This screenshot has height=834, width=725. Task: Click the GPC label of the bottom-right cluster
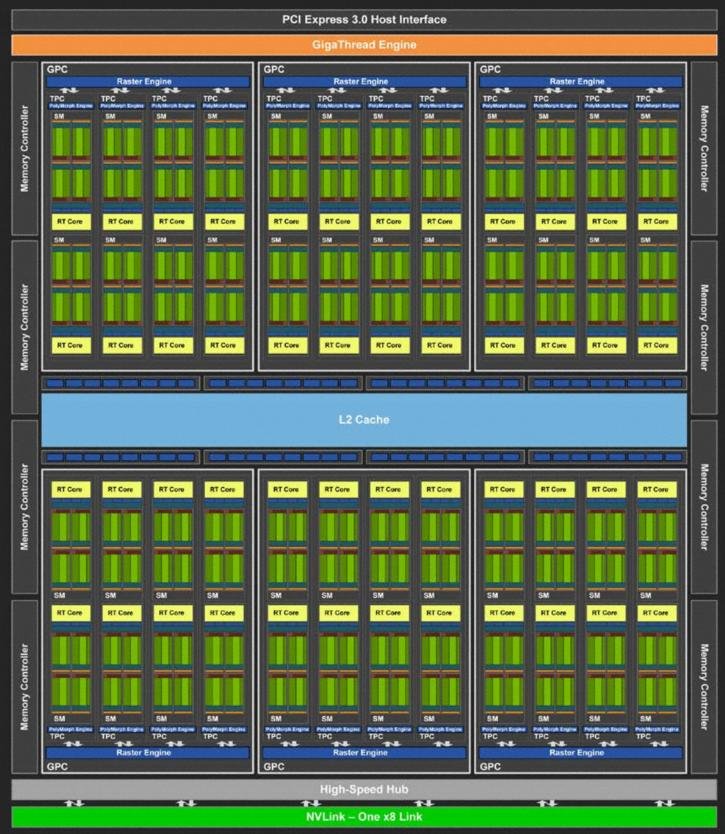pos(490,766)
